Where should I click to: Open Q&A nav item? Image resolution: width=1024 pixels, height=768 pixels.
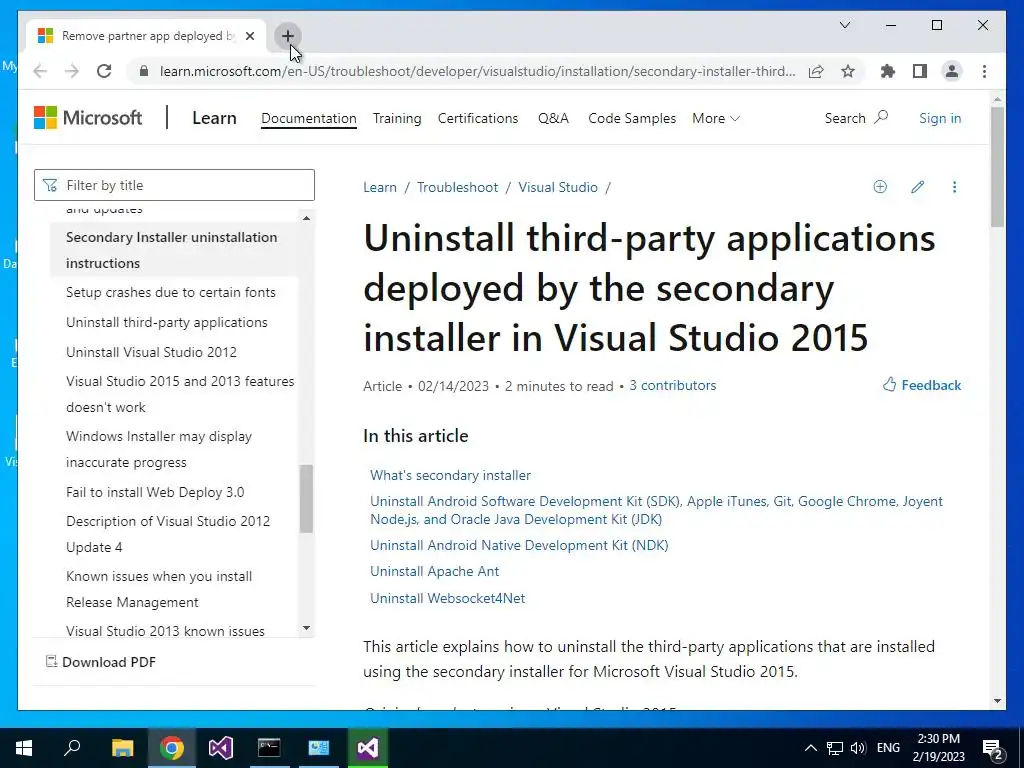coord(553,118)
